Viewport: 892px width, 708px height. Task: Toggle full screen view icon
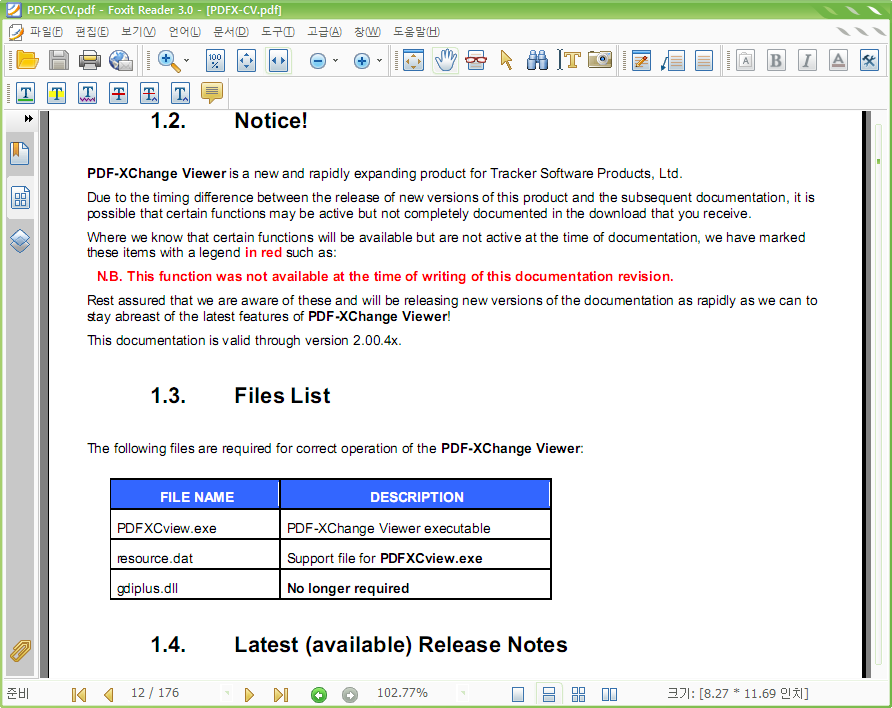[x=413, y=60]
